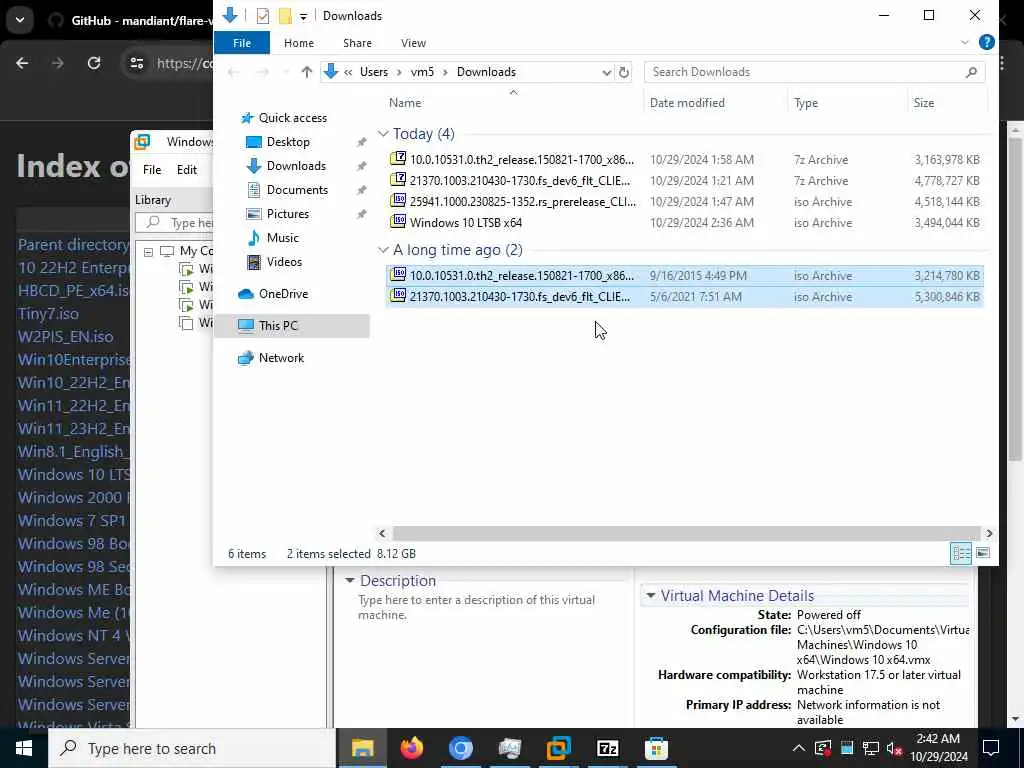Select the 21370.1003 7z Archive file
The height and width of the screenshot is (768, 1024).
pyautogui.click(x=684, y=180)
